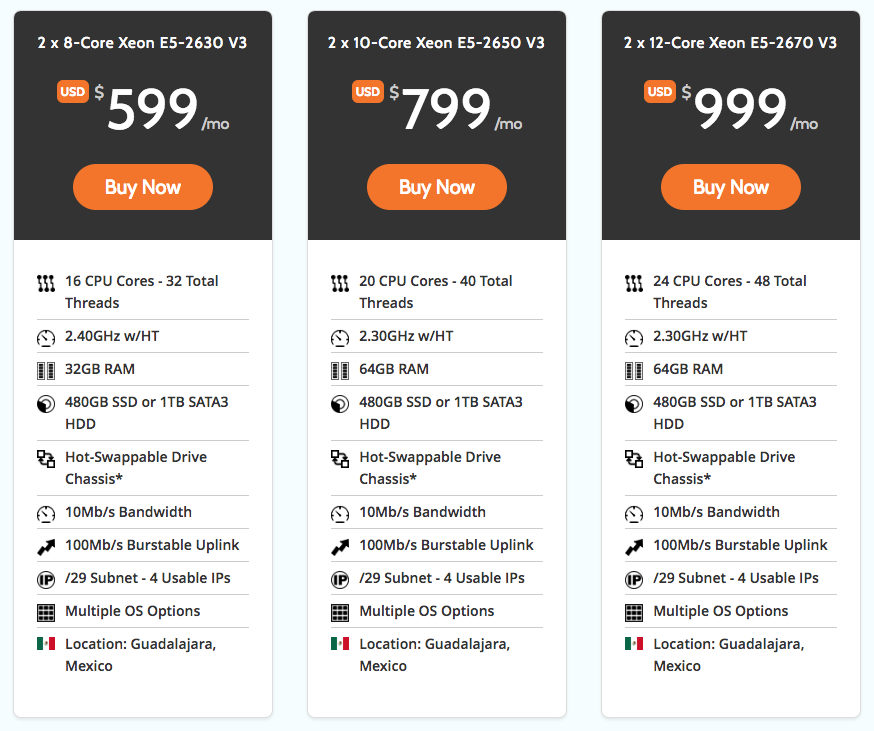Click the 2 x 12-Core Xeon E5-2670 V3 heading
This screenshot has width=874, height=731.
pyautogui.click(x=730, y=42)
